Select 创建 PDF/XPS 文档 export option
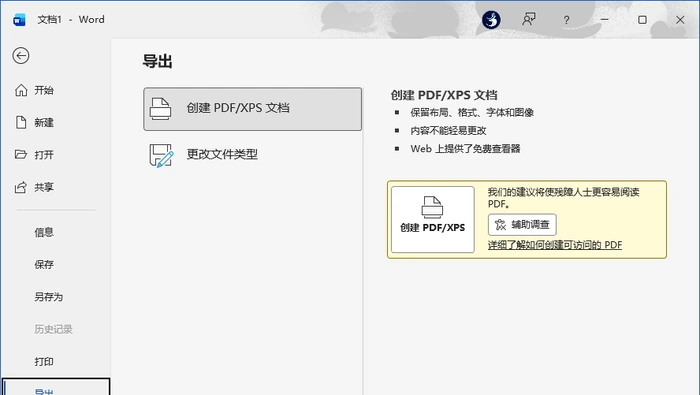 pyautogui.click(x=253, y=109)
